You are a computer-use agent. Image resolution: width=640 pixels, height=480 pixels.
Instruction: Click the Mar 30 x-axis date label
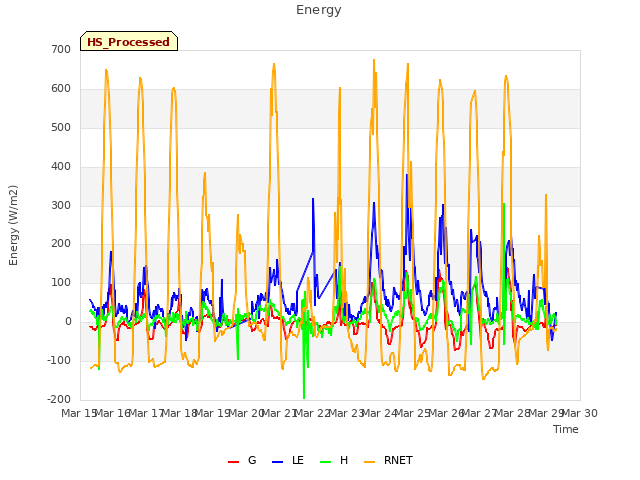tap(580, 413)
